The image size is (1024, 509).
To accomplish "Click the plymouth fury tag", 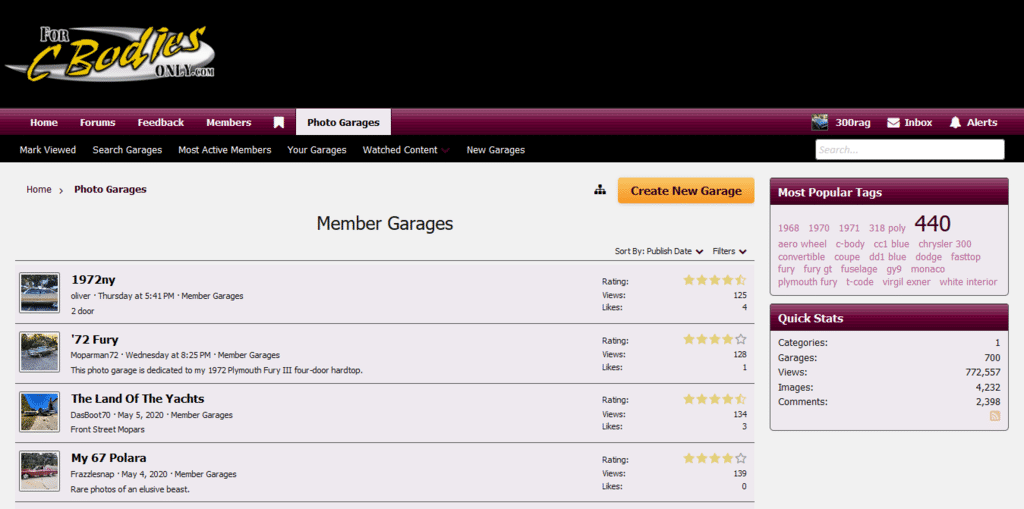I will tap(808, 282).
